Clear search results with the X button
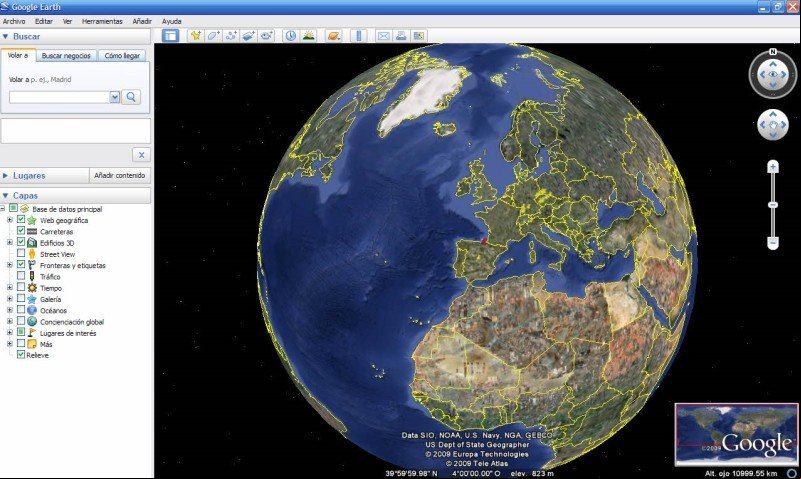 [142, 154]
